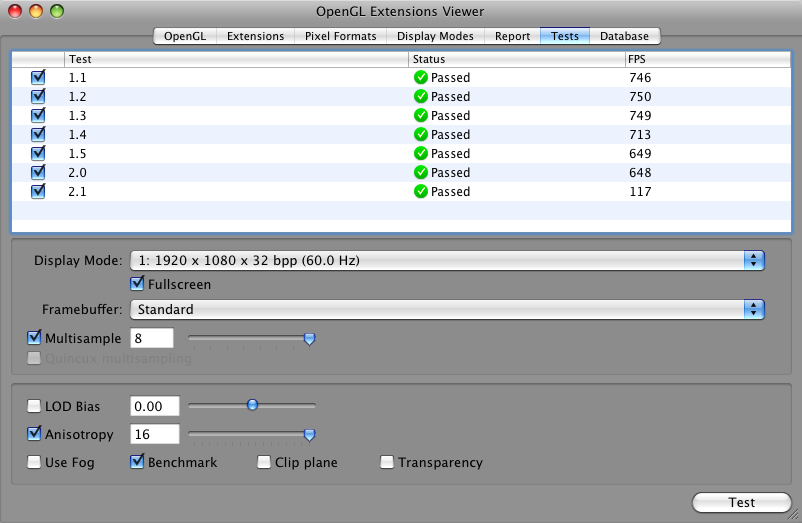Viewport: 802px width, 523px height.
Task: Click the test name 2.1
Action: point(77,192)
